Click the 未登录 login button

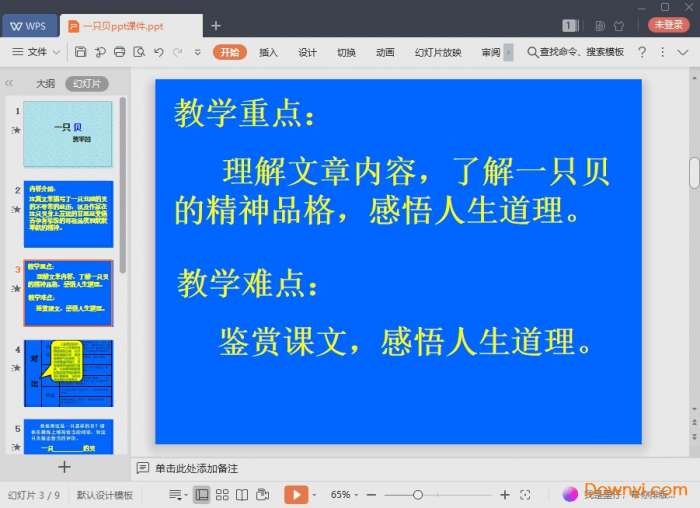point(668,25)
